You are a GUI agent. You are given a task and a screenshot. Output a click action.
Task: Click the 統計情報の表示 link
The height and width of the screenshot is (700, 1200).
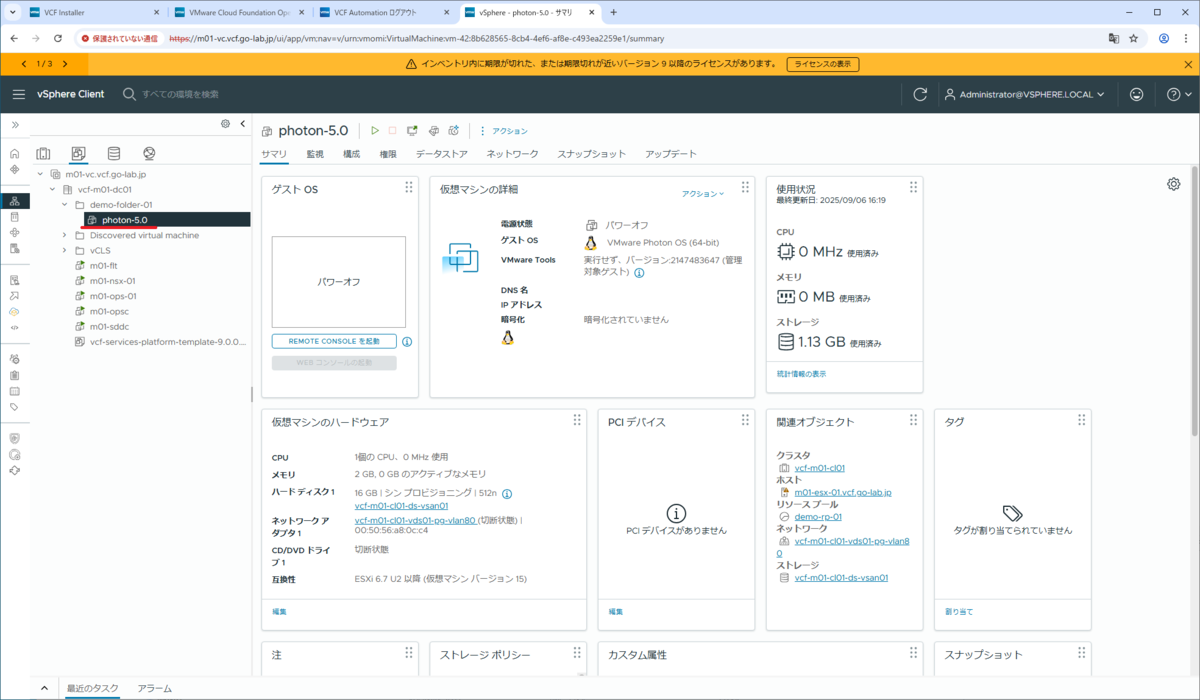tap(801, 373)
